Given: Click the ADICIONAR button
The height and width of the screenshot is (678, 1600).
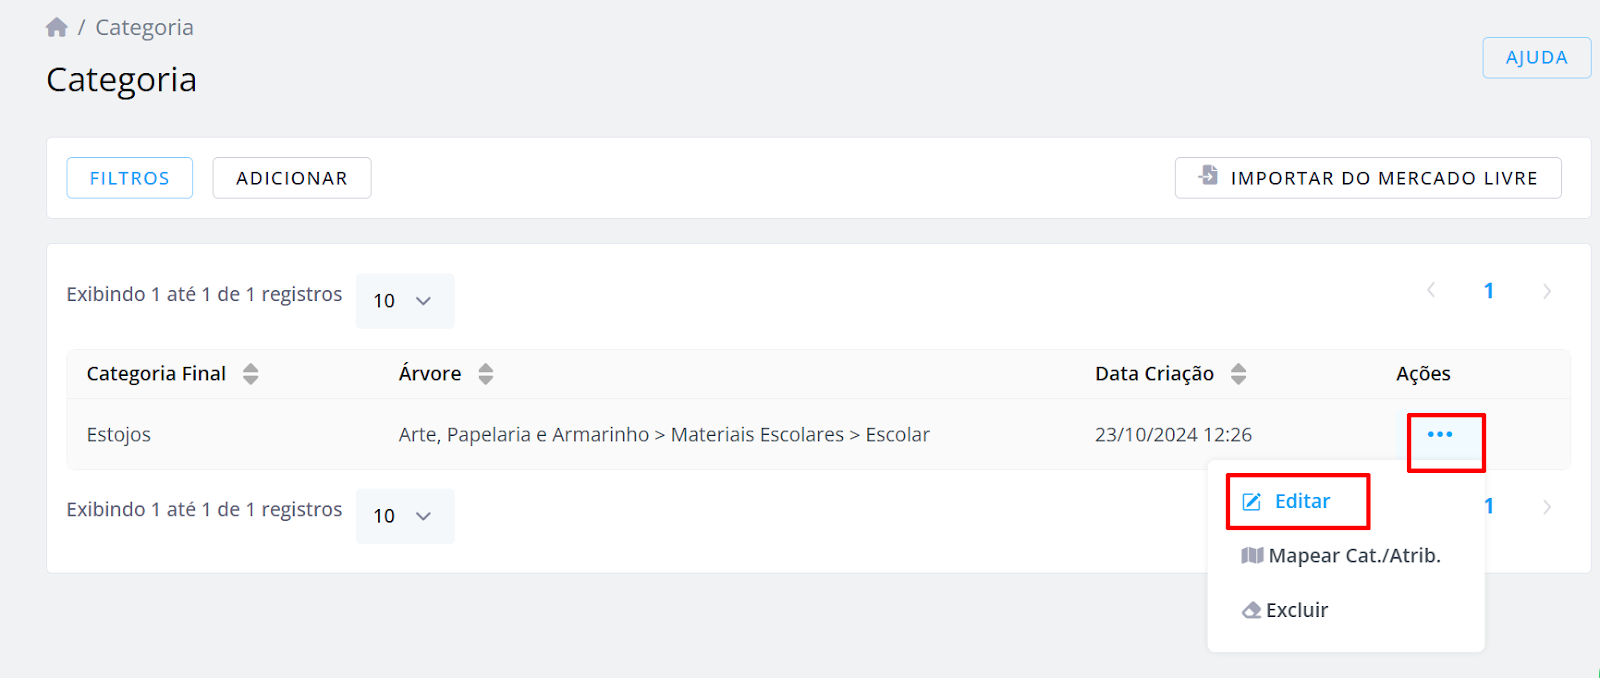Looking at the screenshot, I should point(292,178).
